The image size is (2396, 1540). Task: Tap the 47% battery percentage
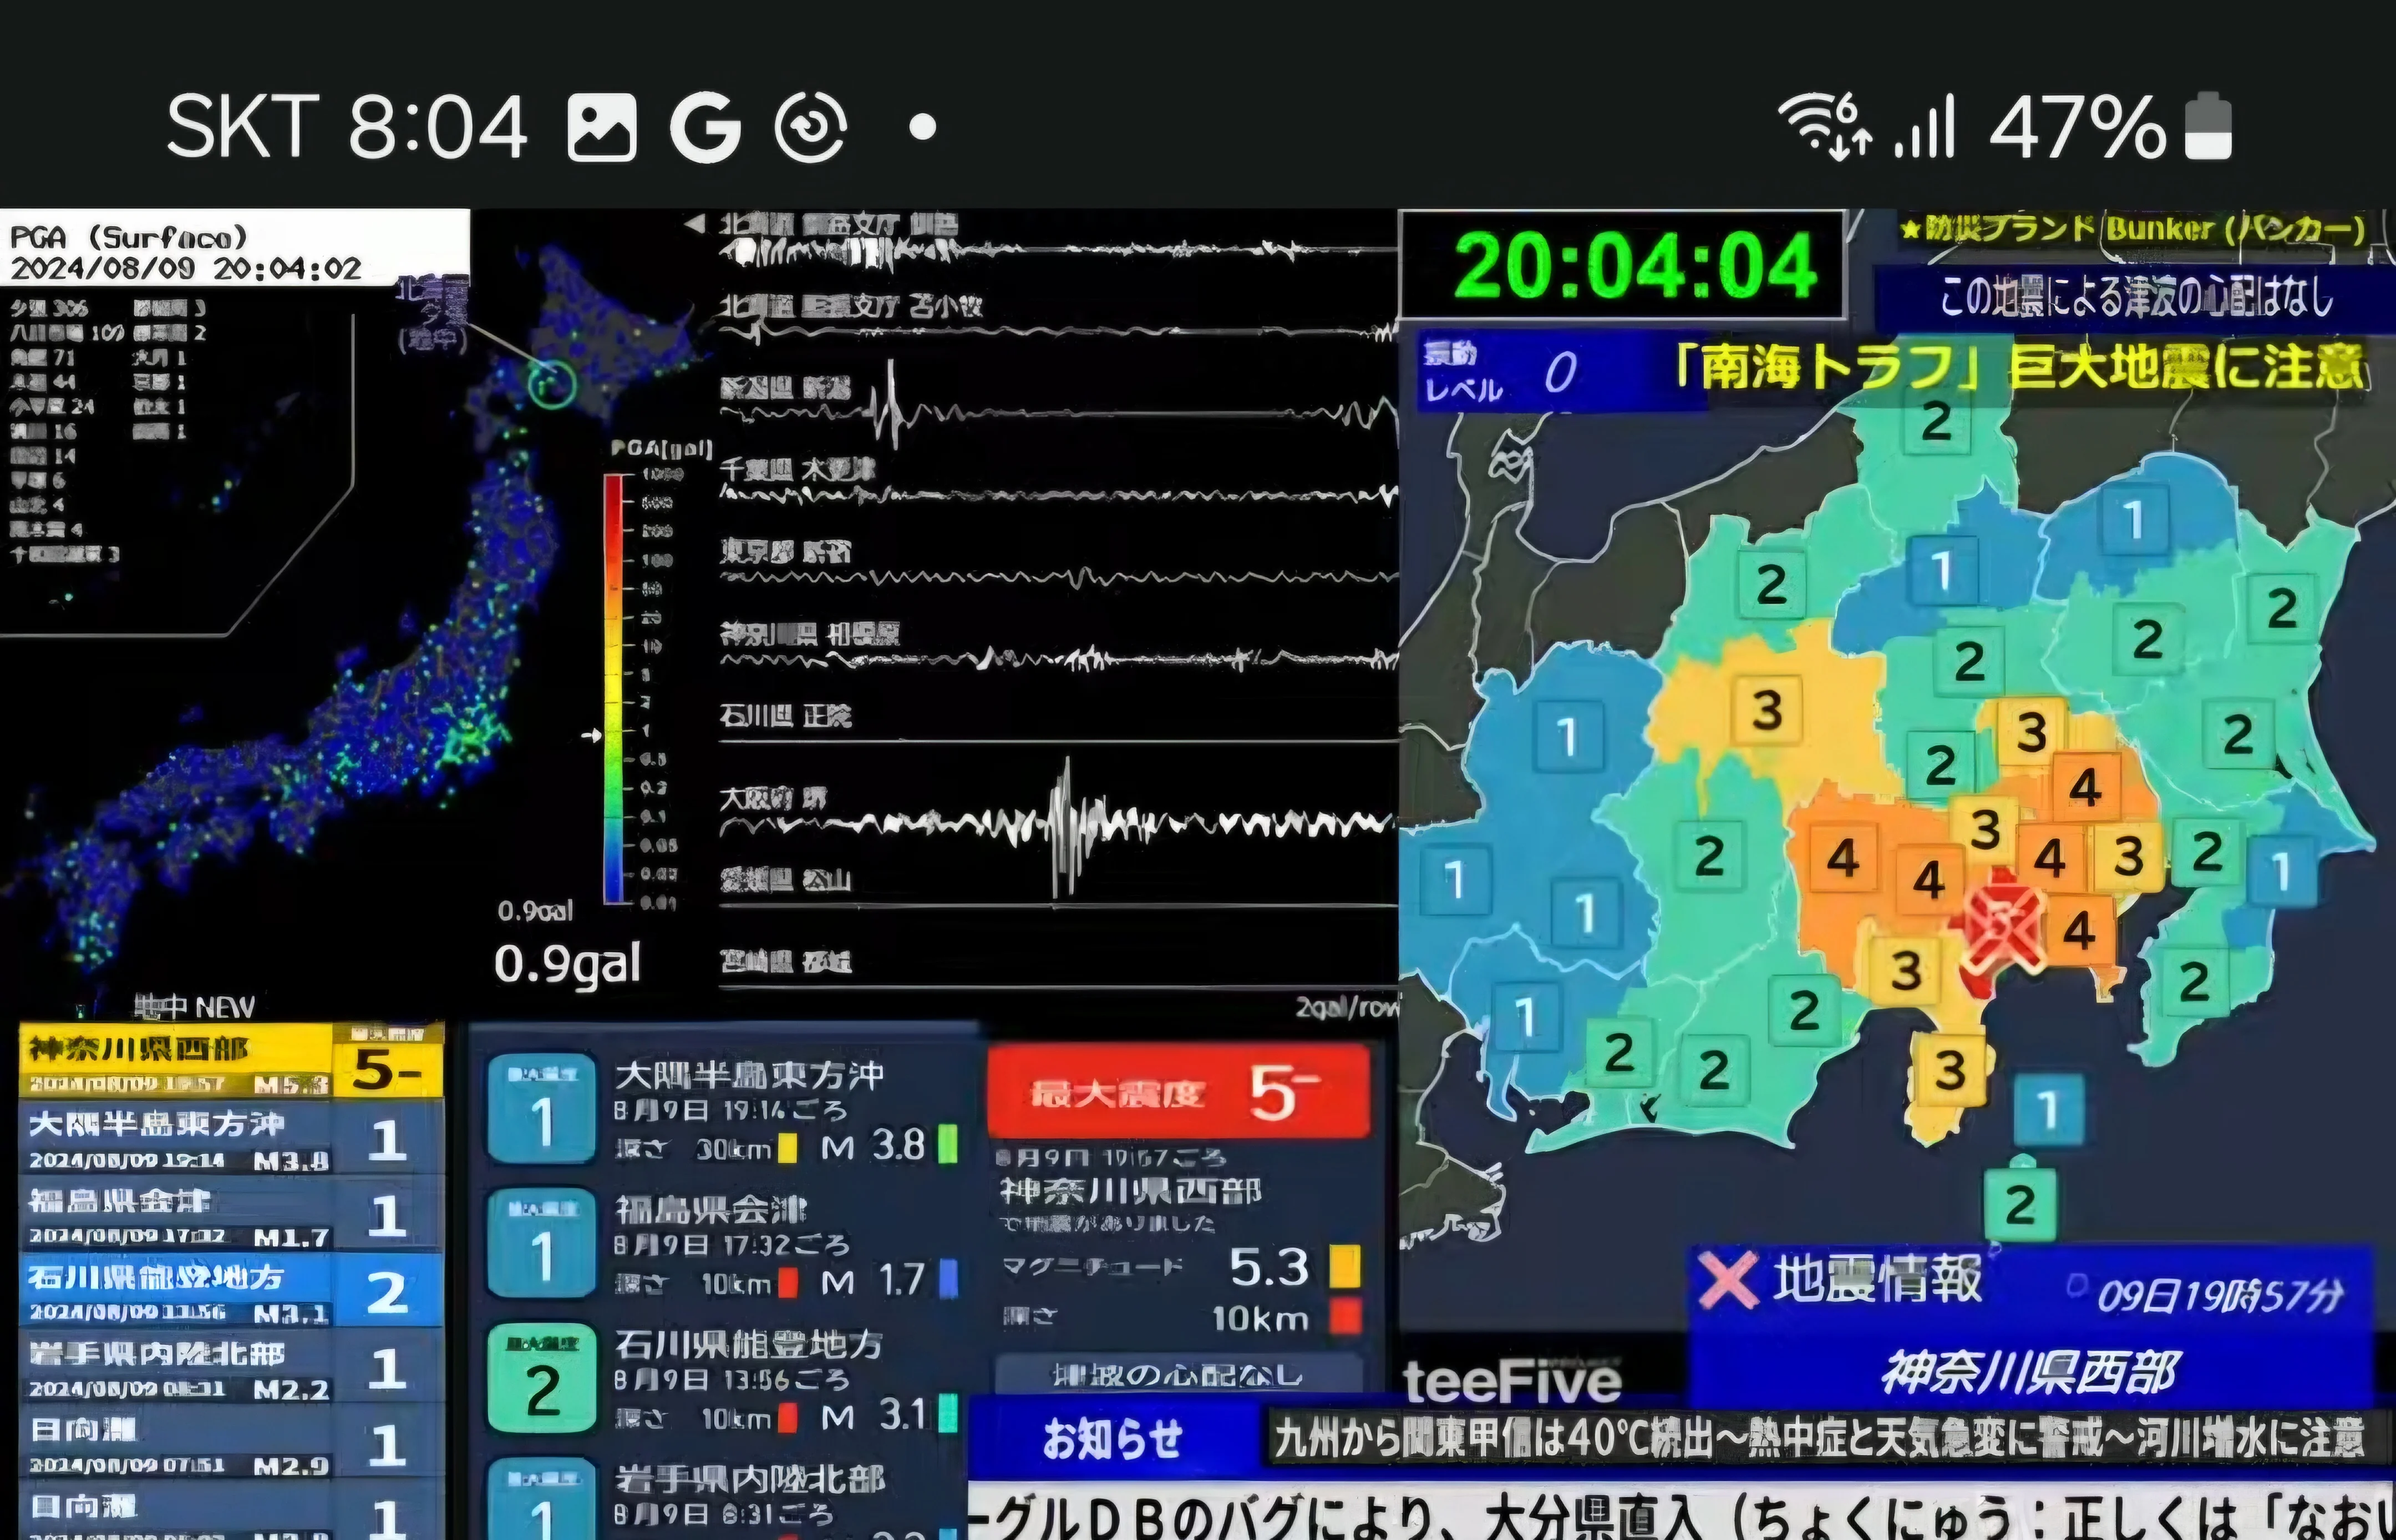point(2078,128)
